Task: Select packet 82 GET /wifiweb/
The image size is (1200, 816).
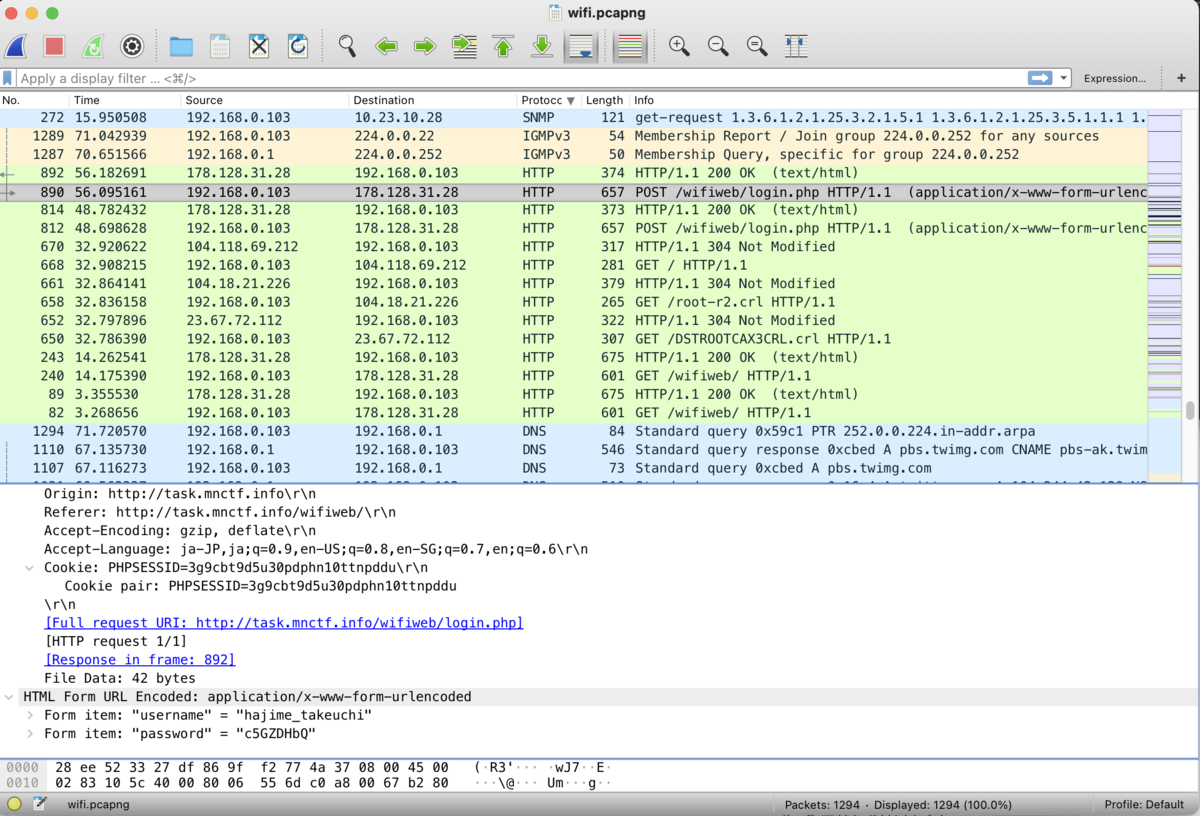Action: click(574, 413)
